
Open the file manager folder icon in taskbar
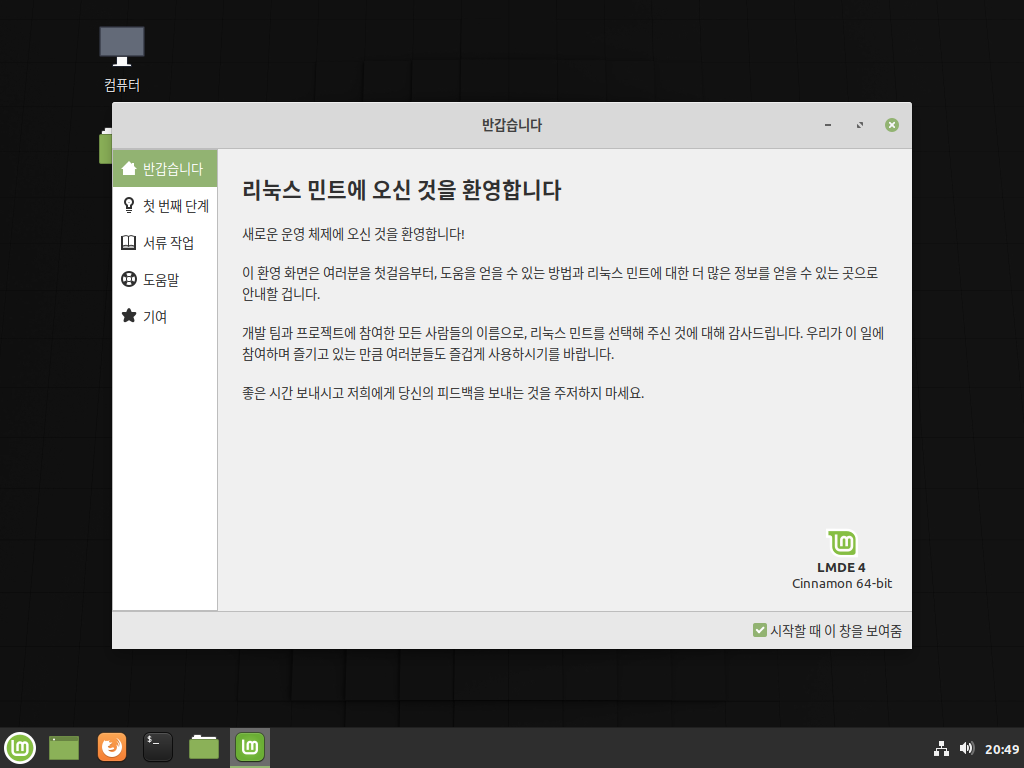tap(204, 747)
